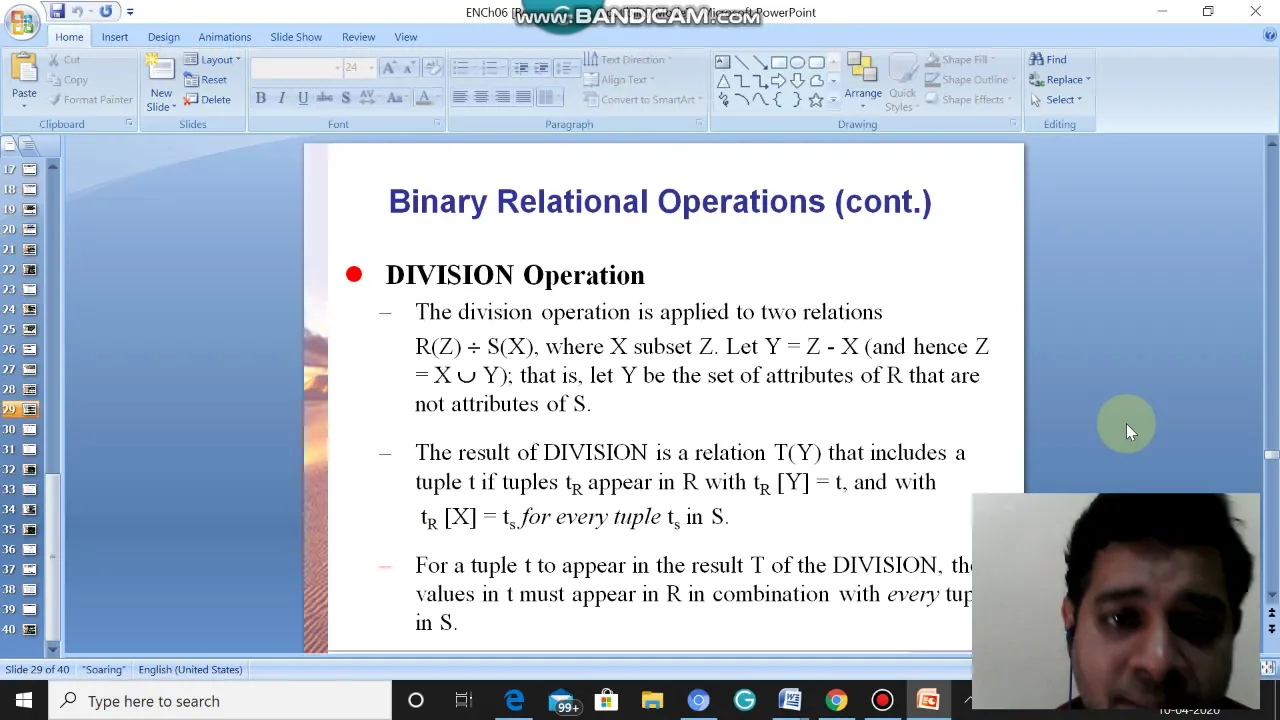Click the Slides tab icon in pane
Viewport: 1280px width, 720px height.
9,146
